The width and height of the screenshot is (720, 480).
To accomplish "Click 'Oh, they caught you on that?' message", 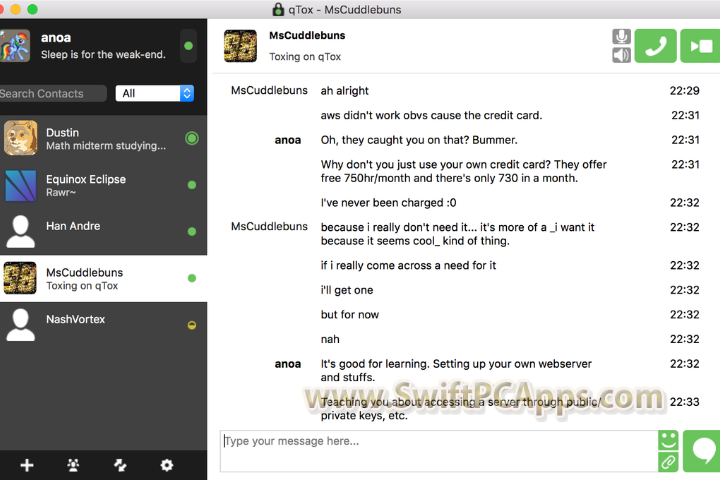I will coord(419,140).
